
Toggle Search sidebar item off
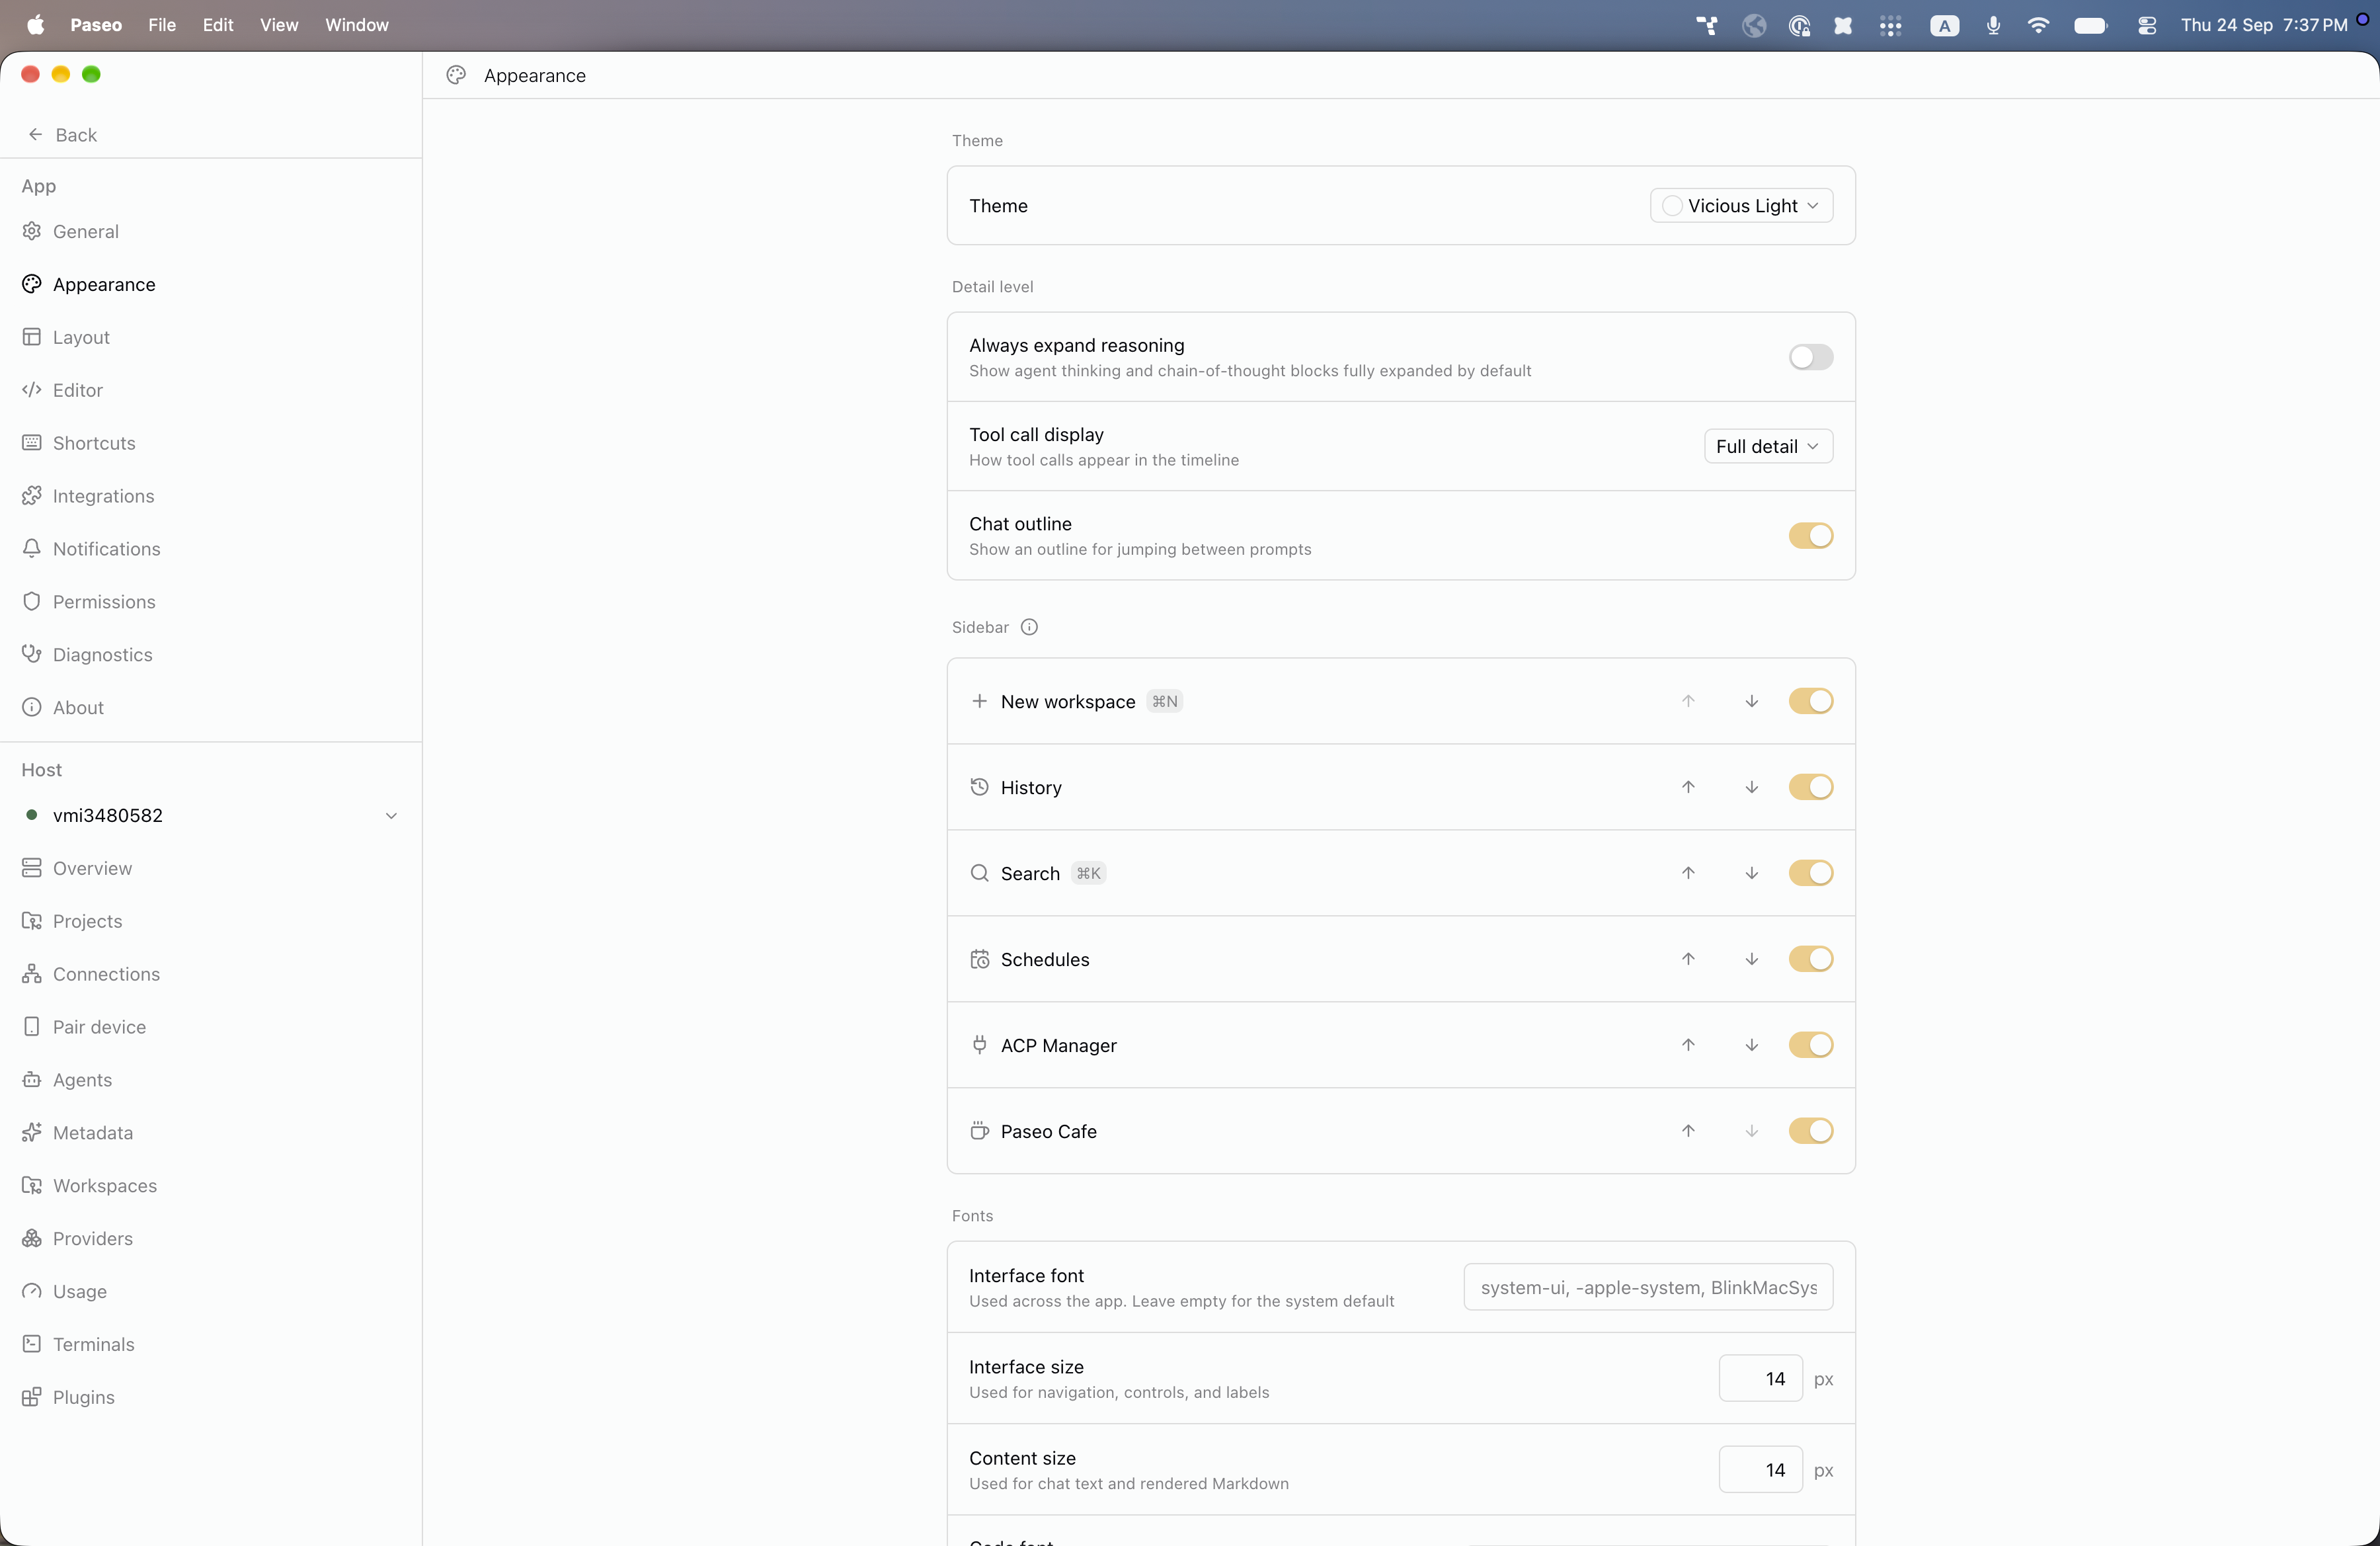[x=1810, y=873]
